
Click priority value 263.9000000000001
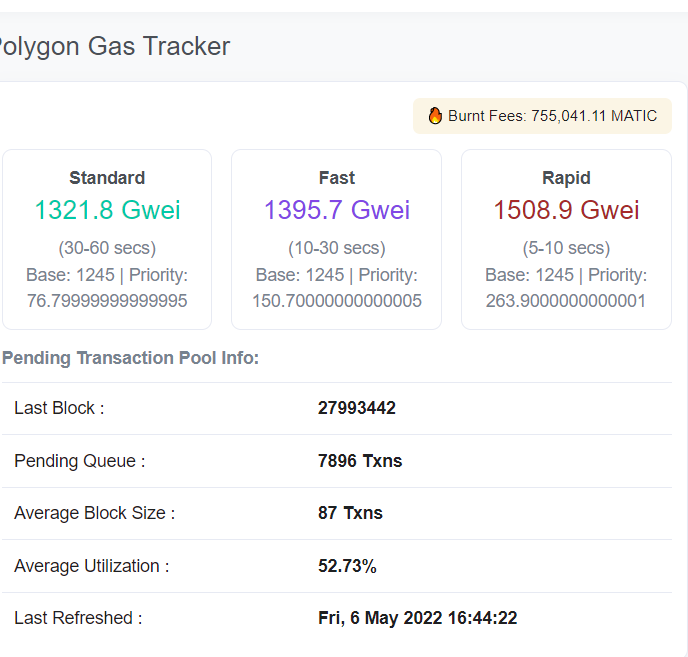coord(566,301)
